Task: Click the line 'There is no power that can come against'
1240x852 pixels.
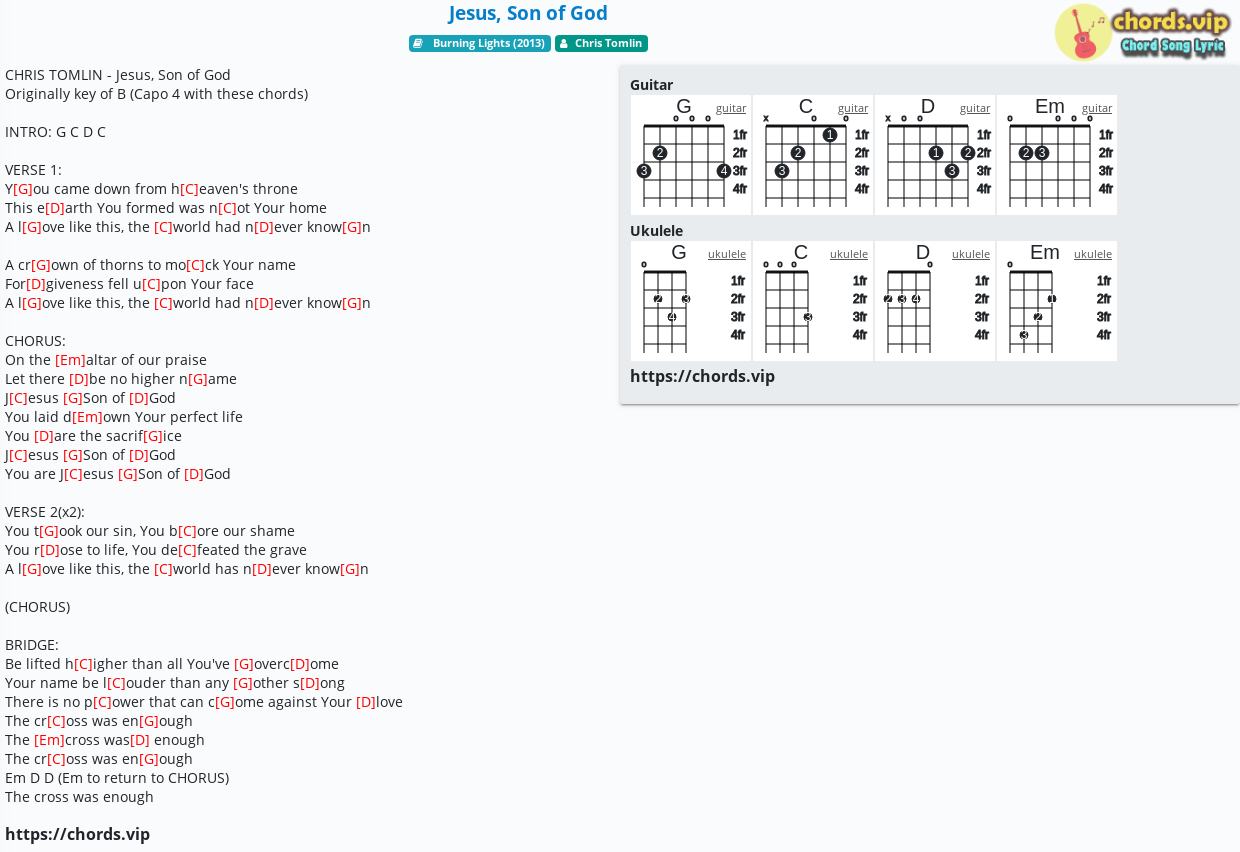Action: click(x=204, y=702)
